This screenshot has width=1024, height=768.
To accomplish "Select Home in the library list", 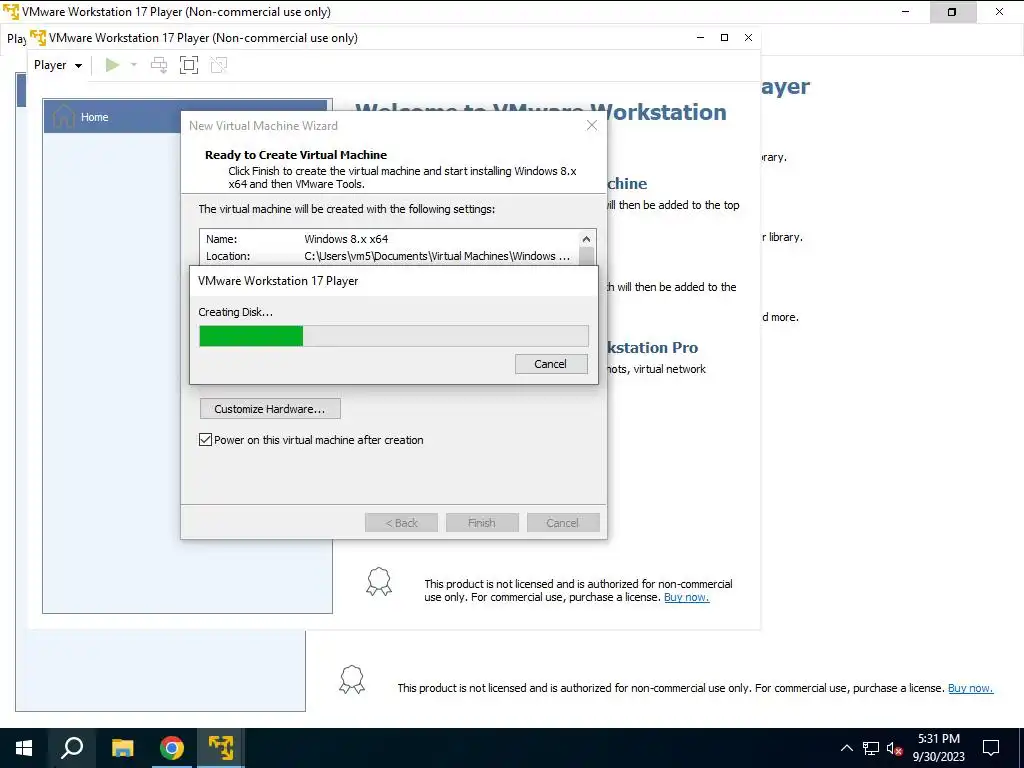I will click(185, 117).
